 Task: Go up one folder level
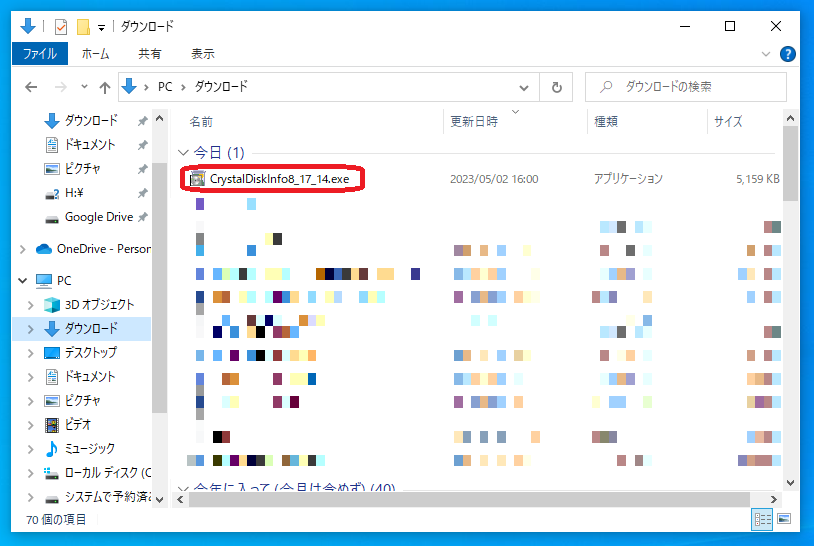pyautogui.click(x=105, y=87)
